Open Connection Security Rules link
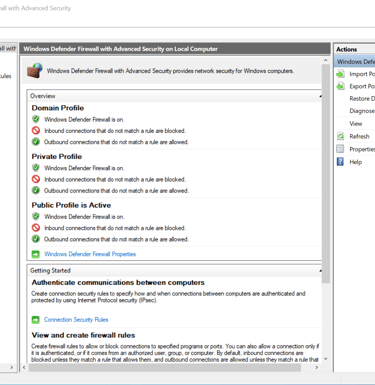Image resolution: width=375 pixels, height=385 pixels. 76,320
